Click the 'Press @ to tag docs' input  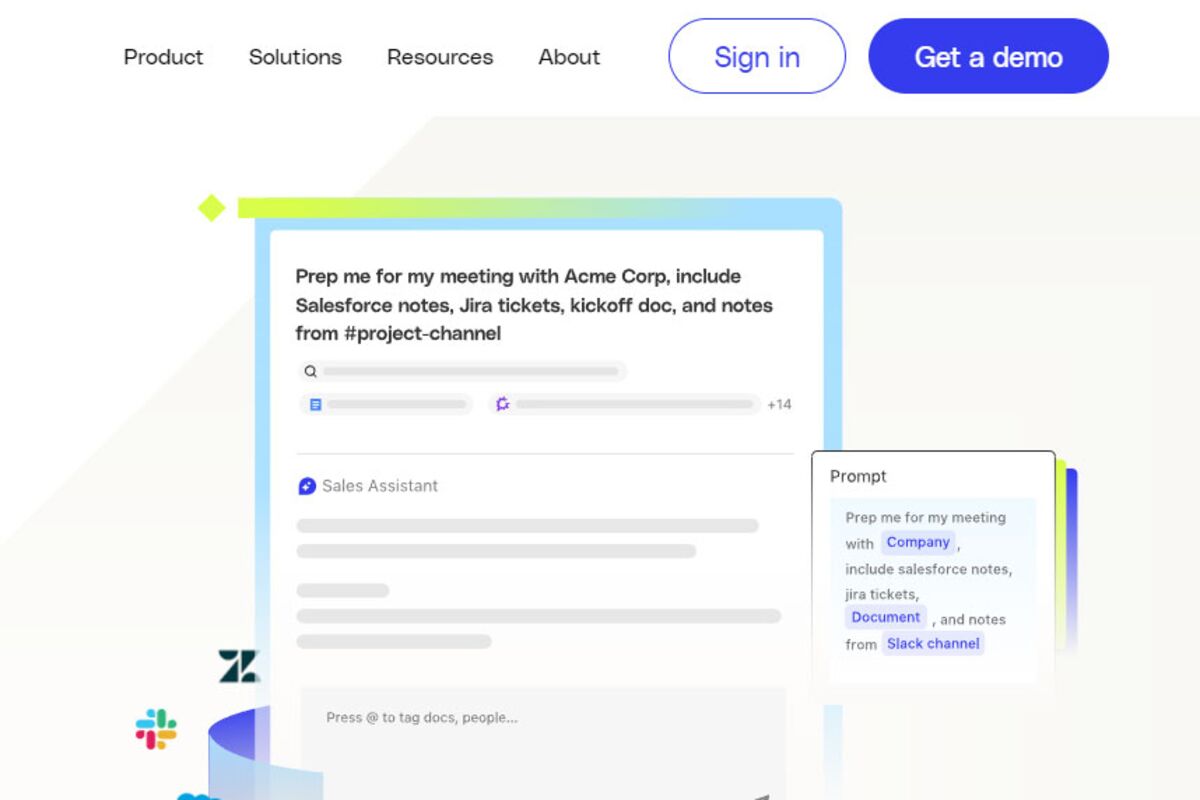[544, 742]
